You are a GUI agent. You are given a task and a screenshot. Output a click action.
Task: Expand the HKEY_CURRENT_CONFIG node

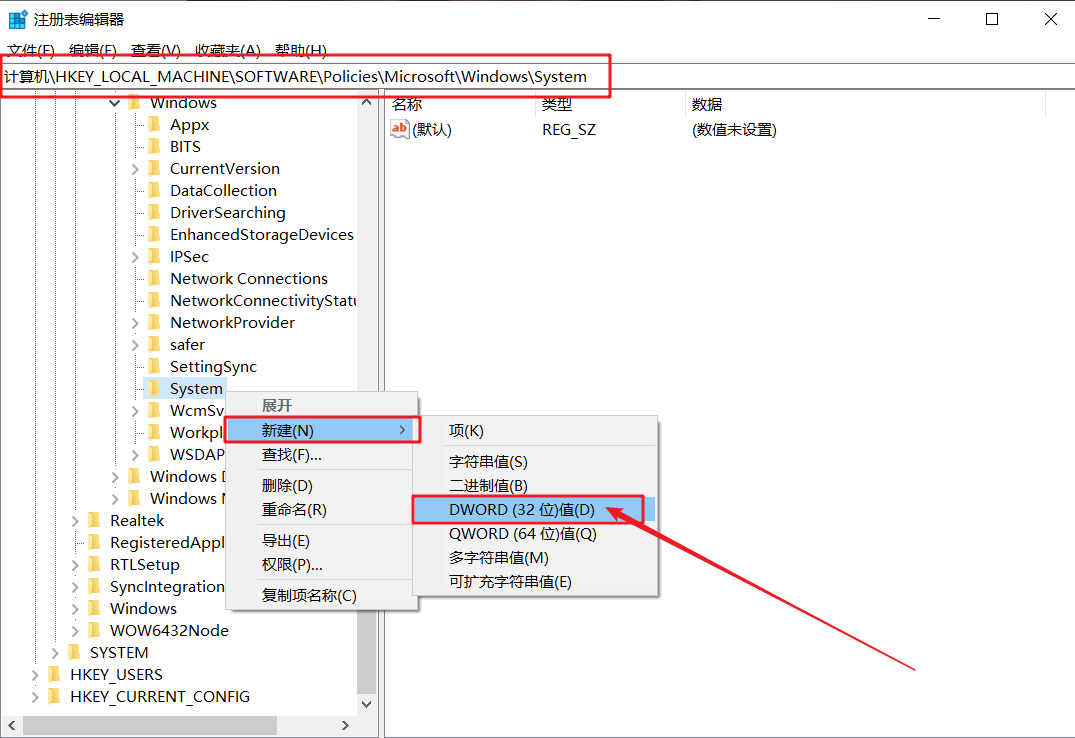(x=35, y=697)
